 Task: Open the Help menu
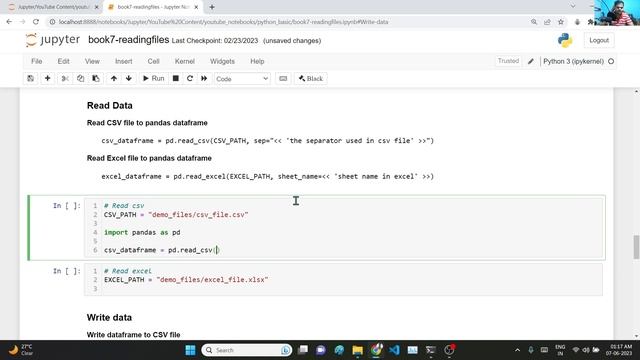(x=257, y=61)
